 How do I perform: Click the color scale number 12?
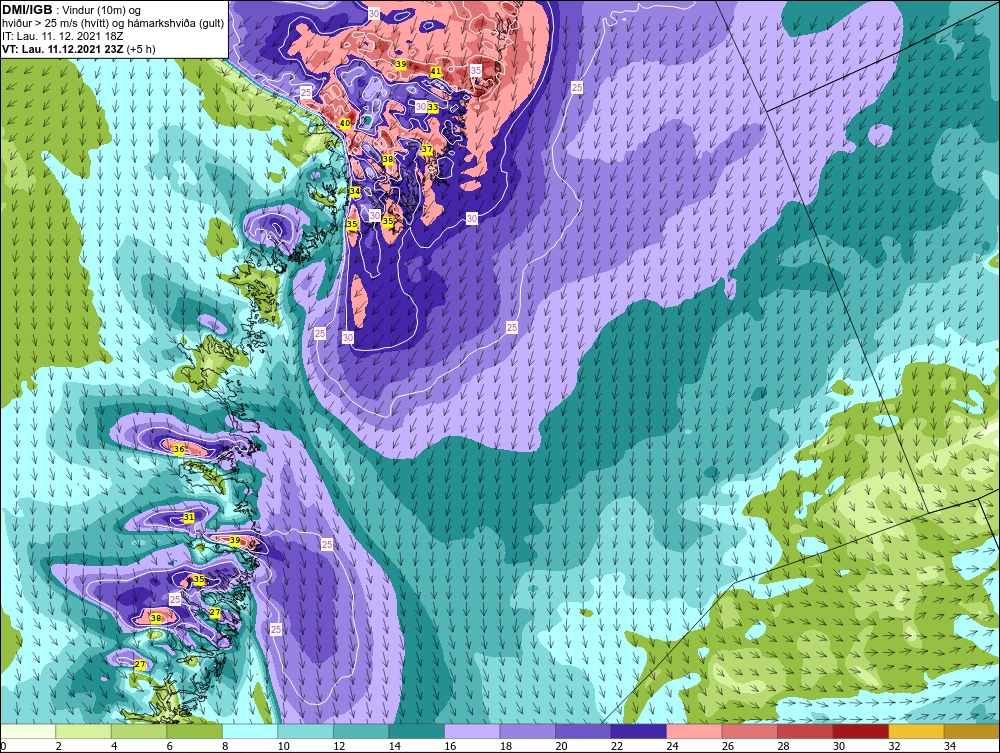tap(339, 746)
